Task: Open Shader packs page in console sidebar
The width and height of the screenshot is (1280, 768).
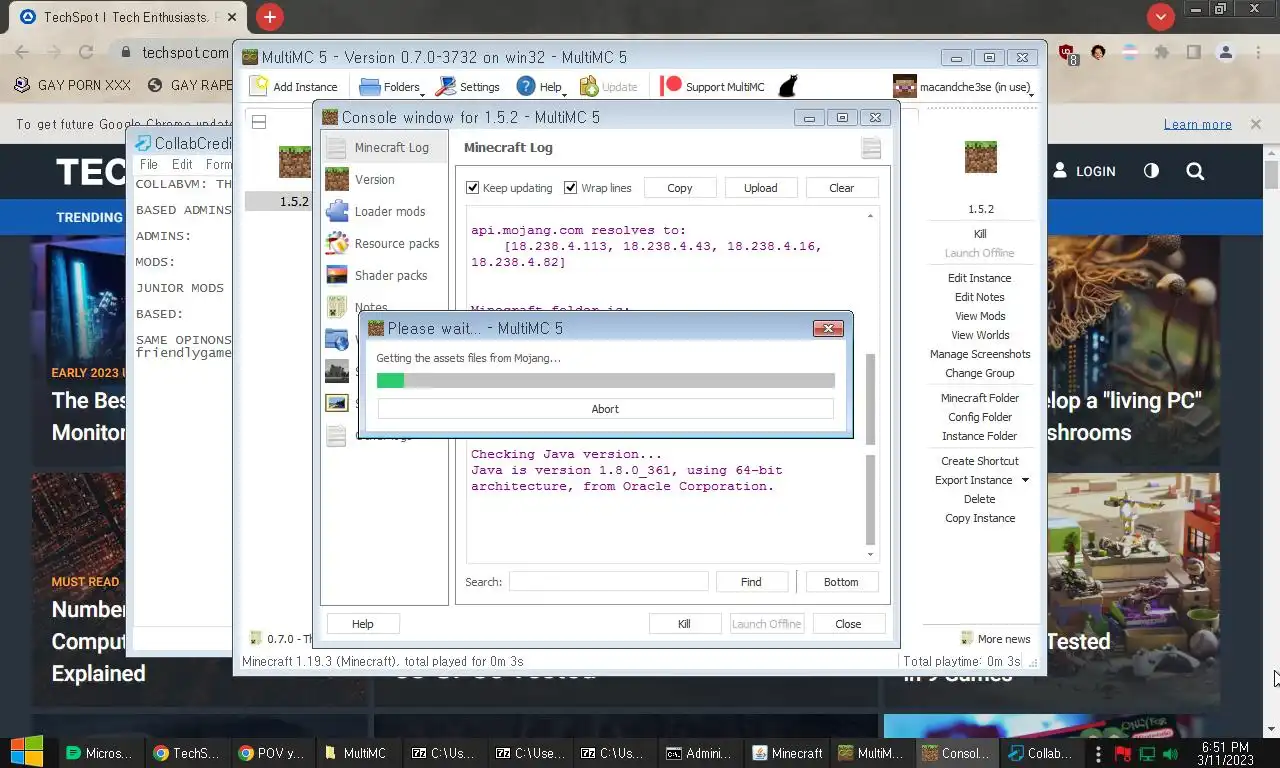Action: point(384,275)
